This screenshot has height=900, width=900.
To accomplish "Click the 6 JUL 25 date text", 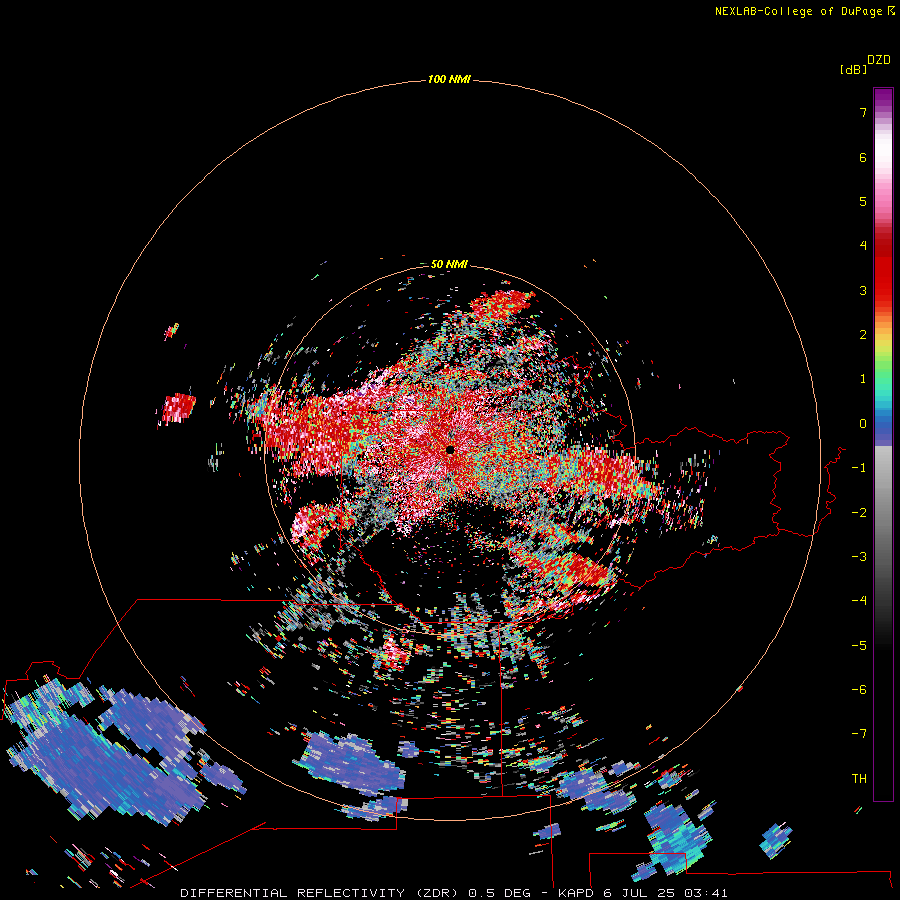I will coord(639,893).
